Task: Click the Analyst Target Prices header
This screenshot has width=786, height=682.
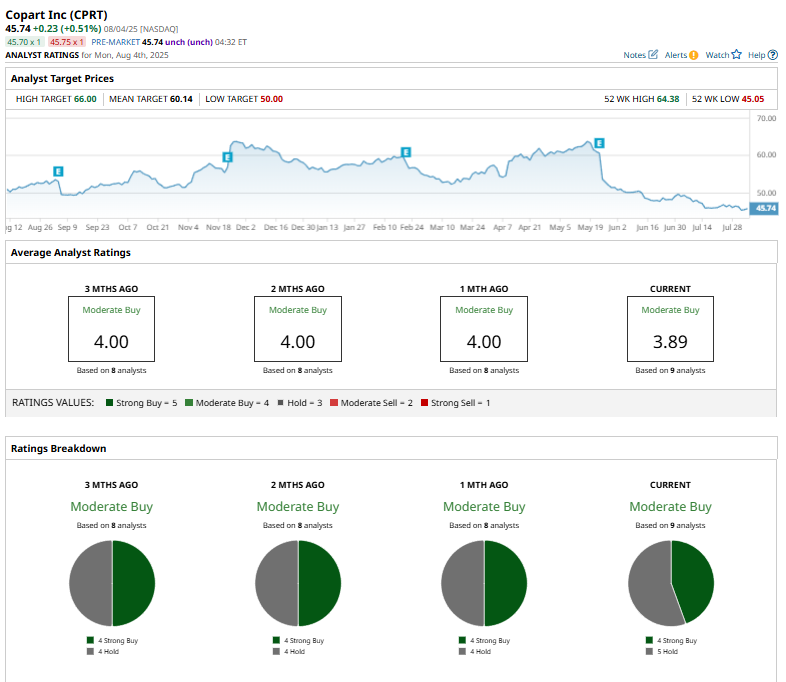Action: 62,79
